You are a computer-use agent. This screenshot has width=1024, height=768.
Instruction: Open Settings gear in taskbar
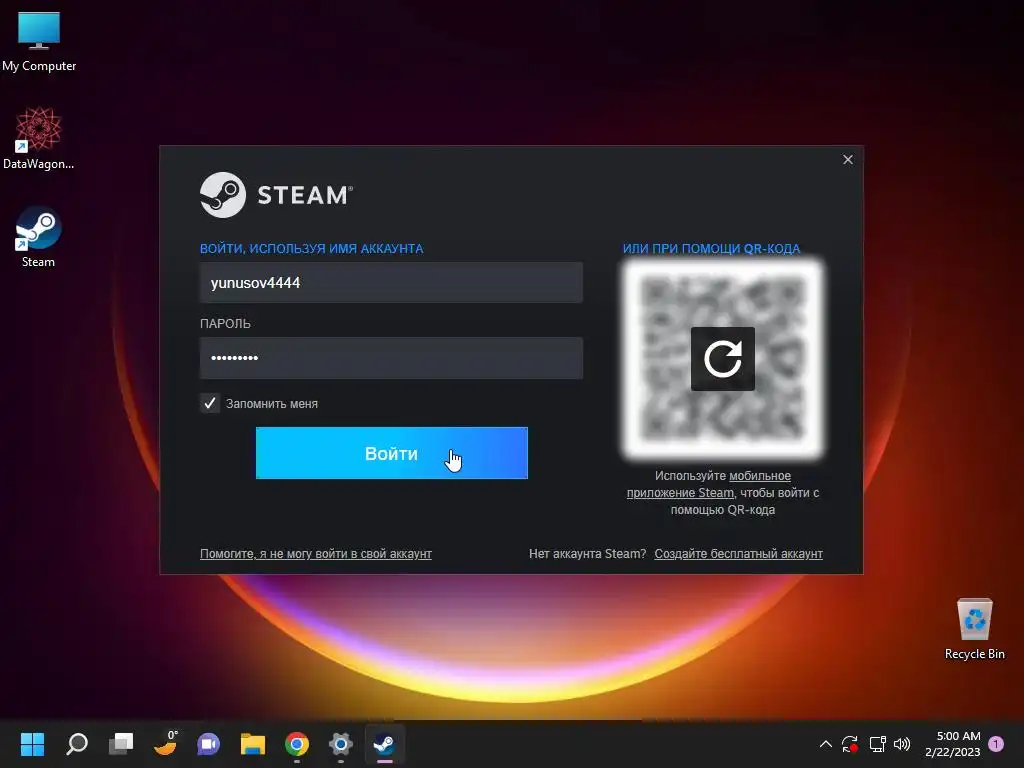coord(340,744)
